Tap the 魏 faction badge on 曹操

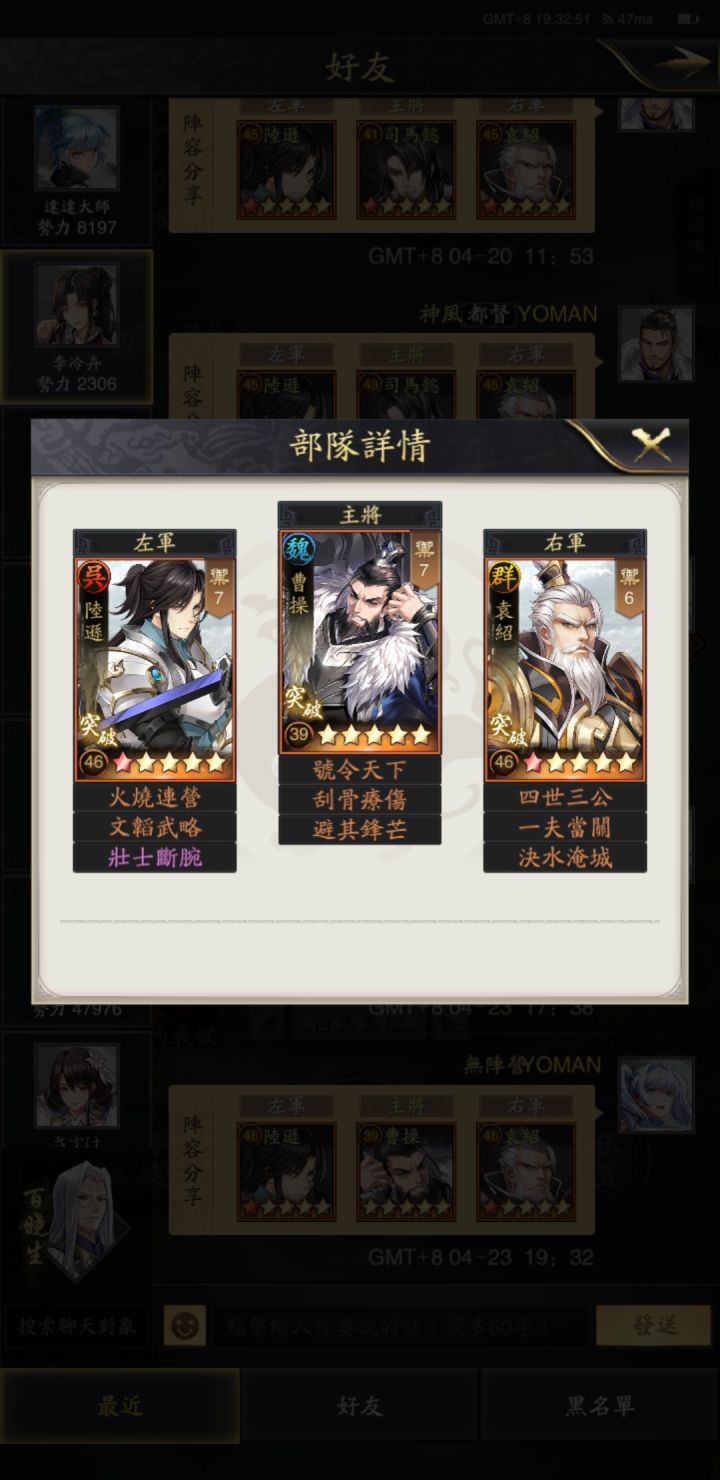click(298, 548)
